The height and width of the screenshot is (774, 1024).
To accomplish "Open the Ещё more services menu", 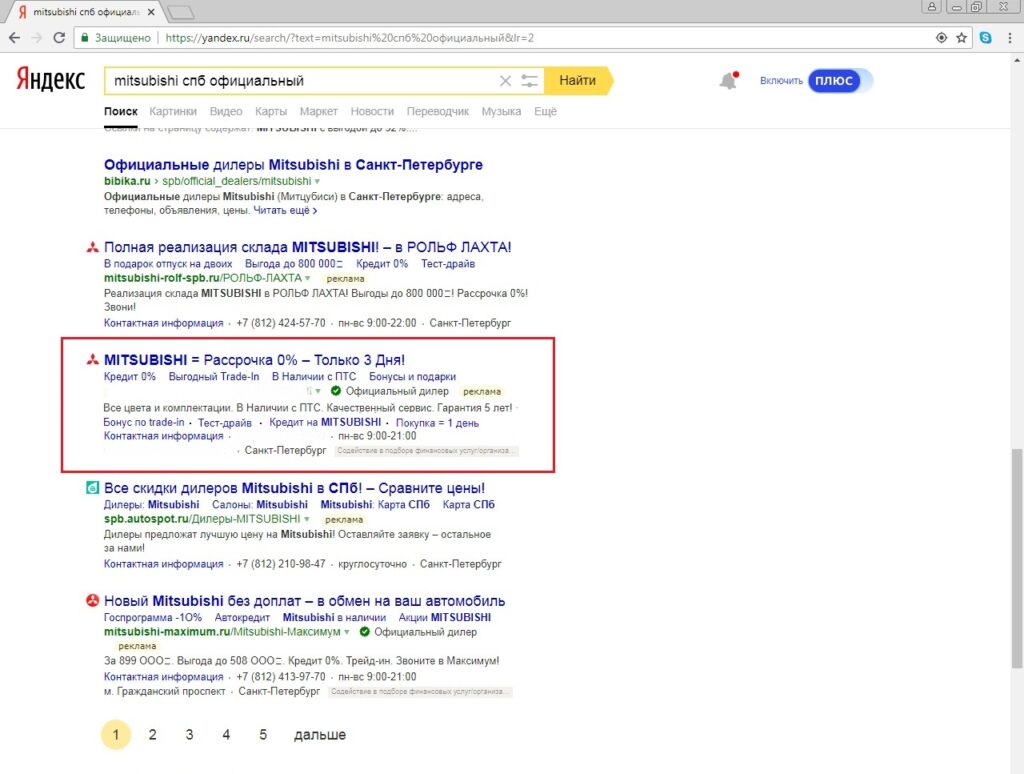I will pyautogui.click(x=545, y=112).
